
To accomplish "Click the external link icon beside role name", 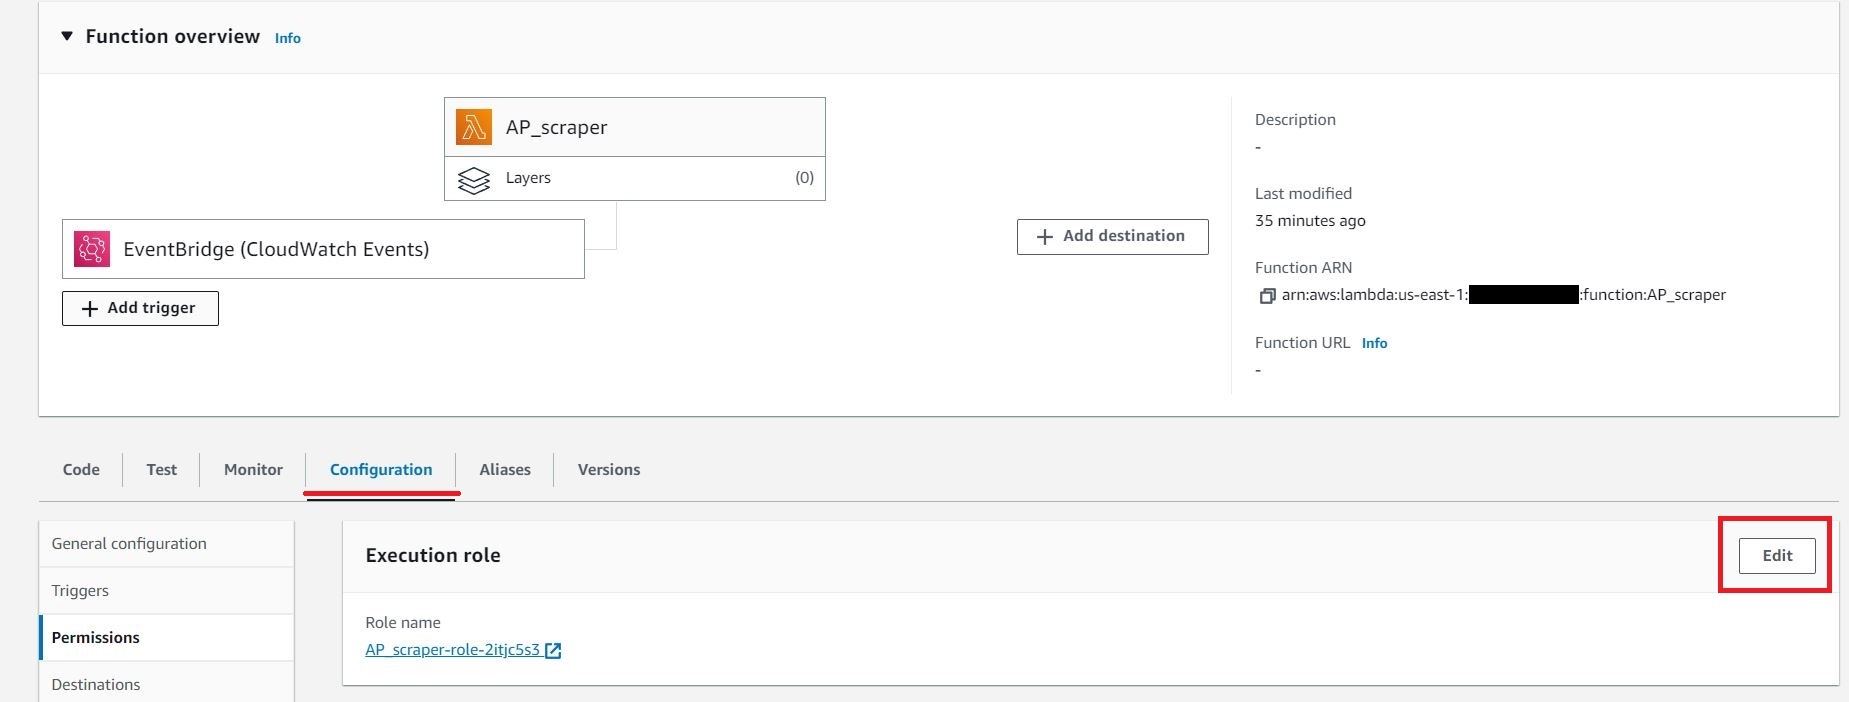I will click(x=553, y=651).
